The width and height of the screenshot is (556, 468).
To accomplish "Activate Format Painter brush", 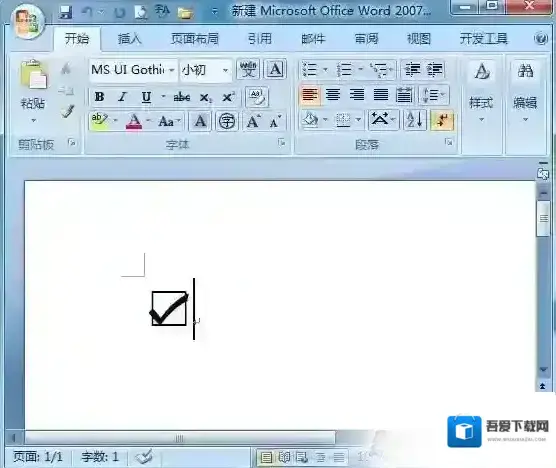I will (x=67, y=111).
